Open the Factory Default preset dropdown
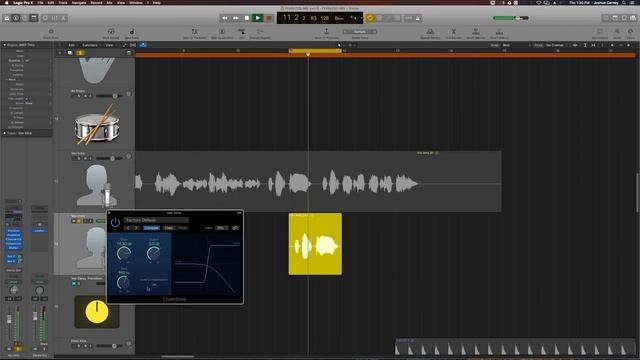 point(156,220)
